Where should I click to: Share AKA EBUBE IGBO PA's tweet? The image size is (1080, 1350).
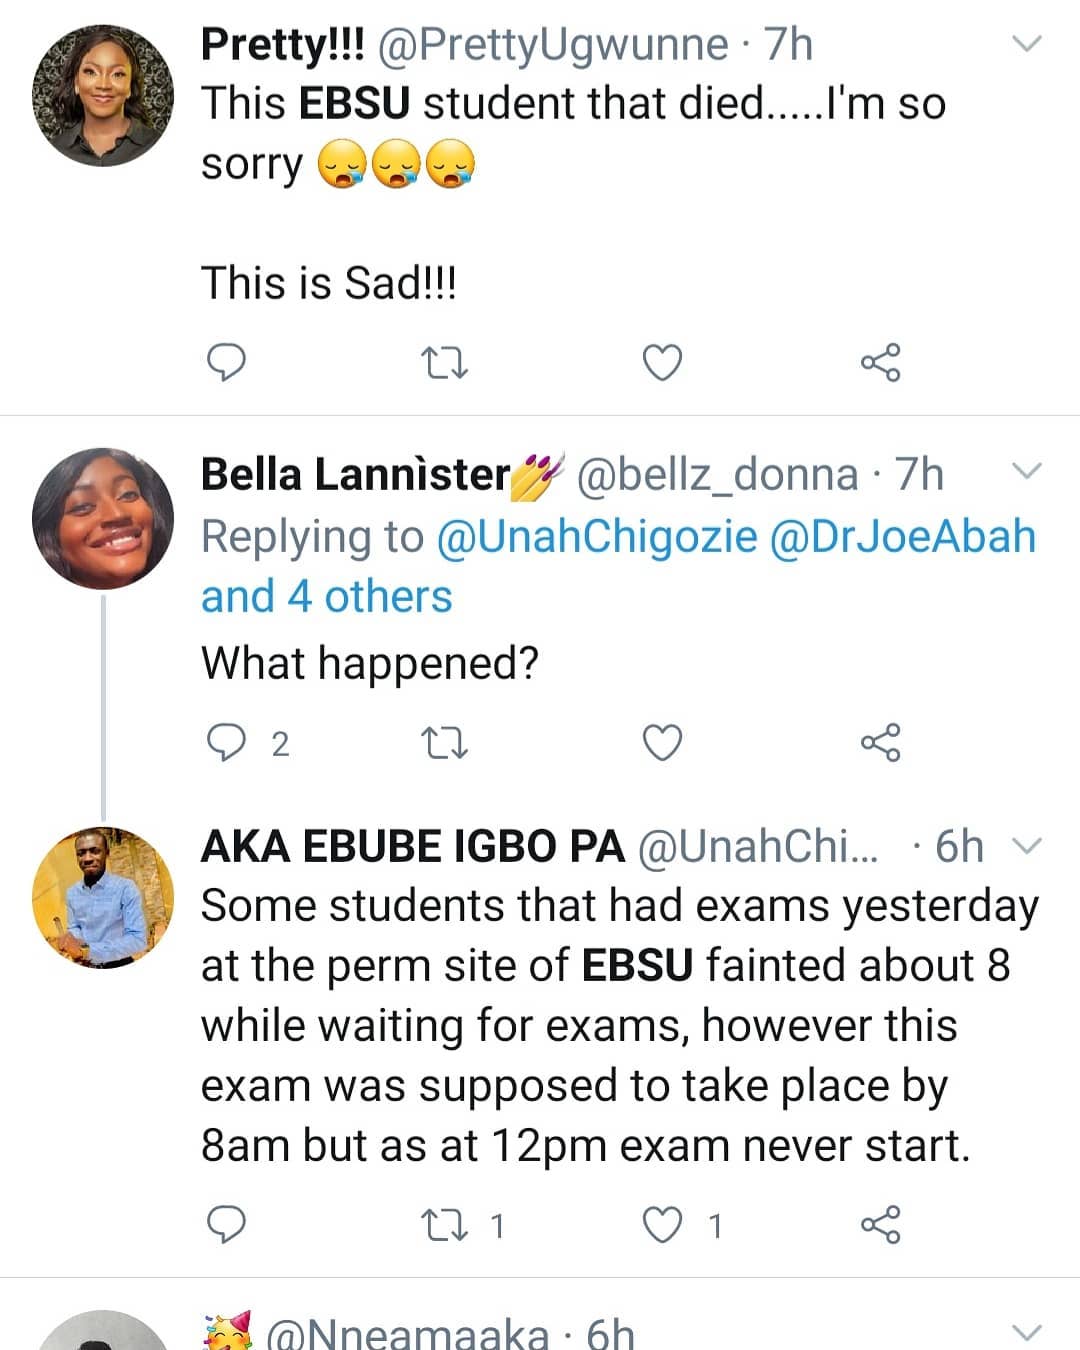pyautogui.click(x=880, y=1224)
